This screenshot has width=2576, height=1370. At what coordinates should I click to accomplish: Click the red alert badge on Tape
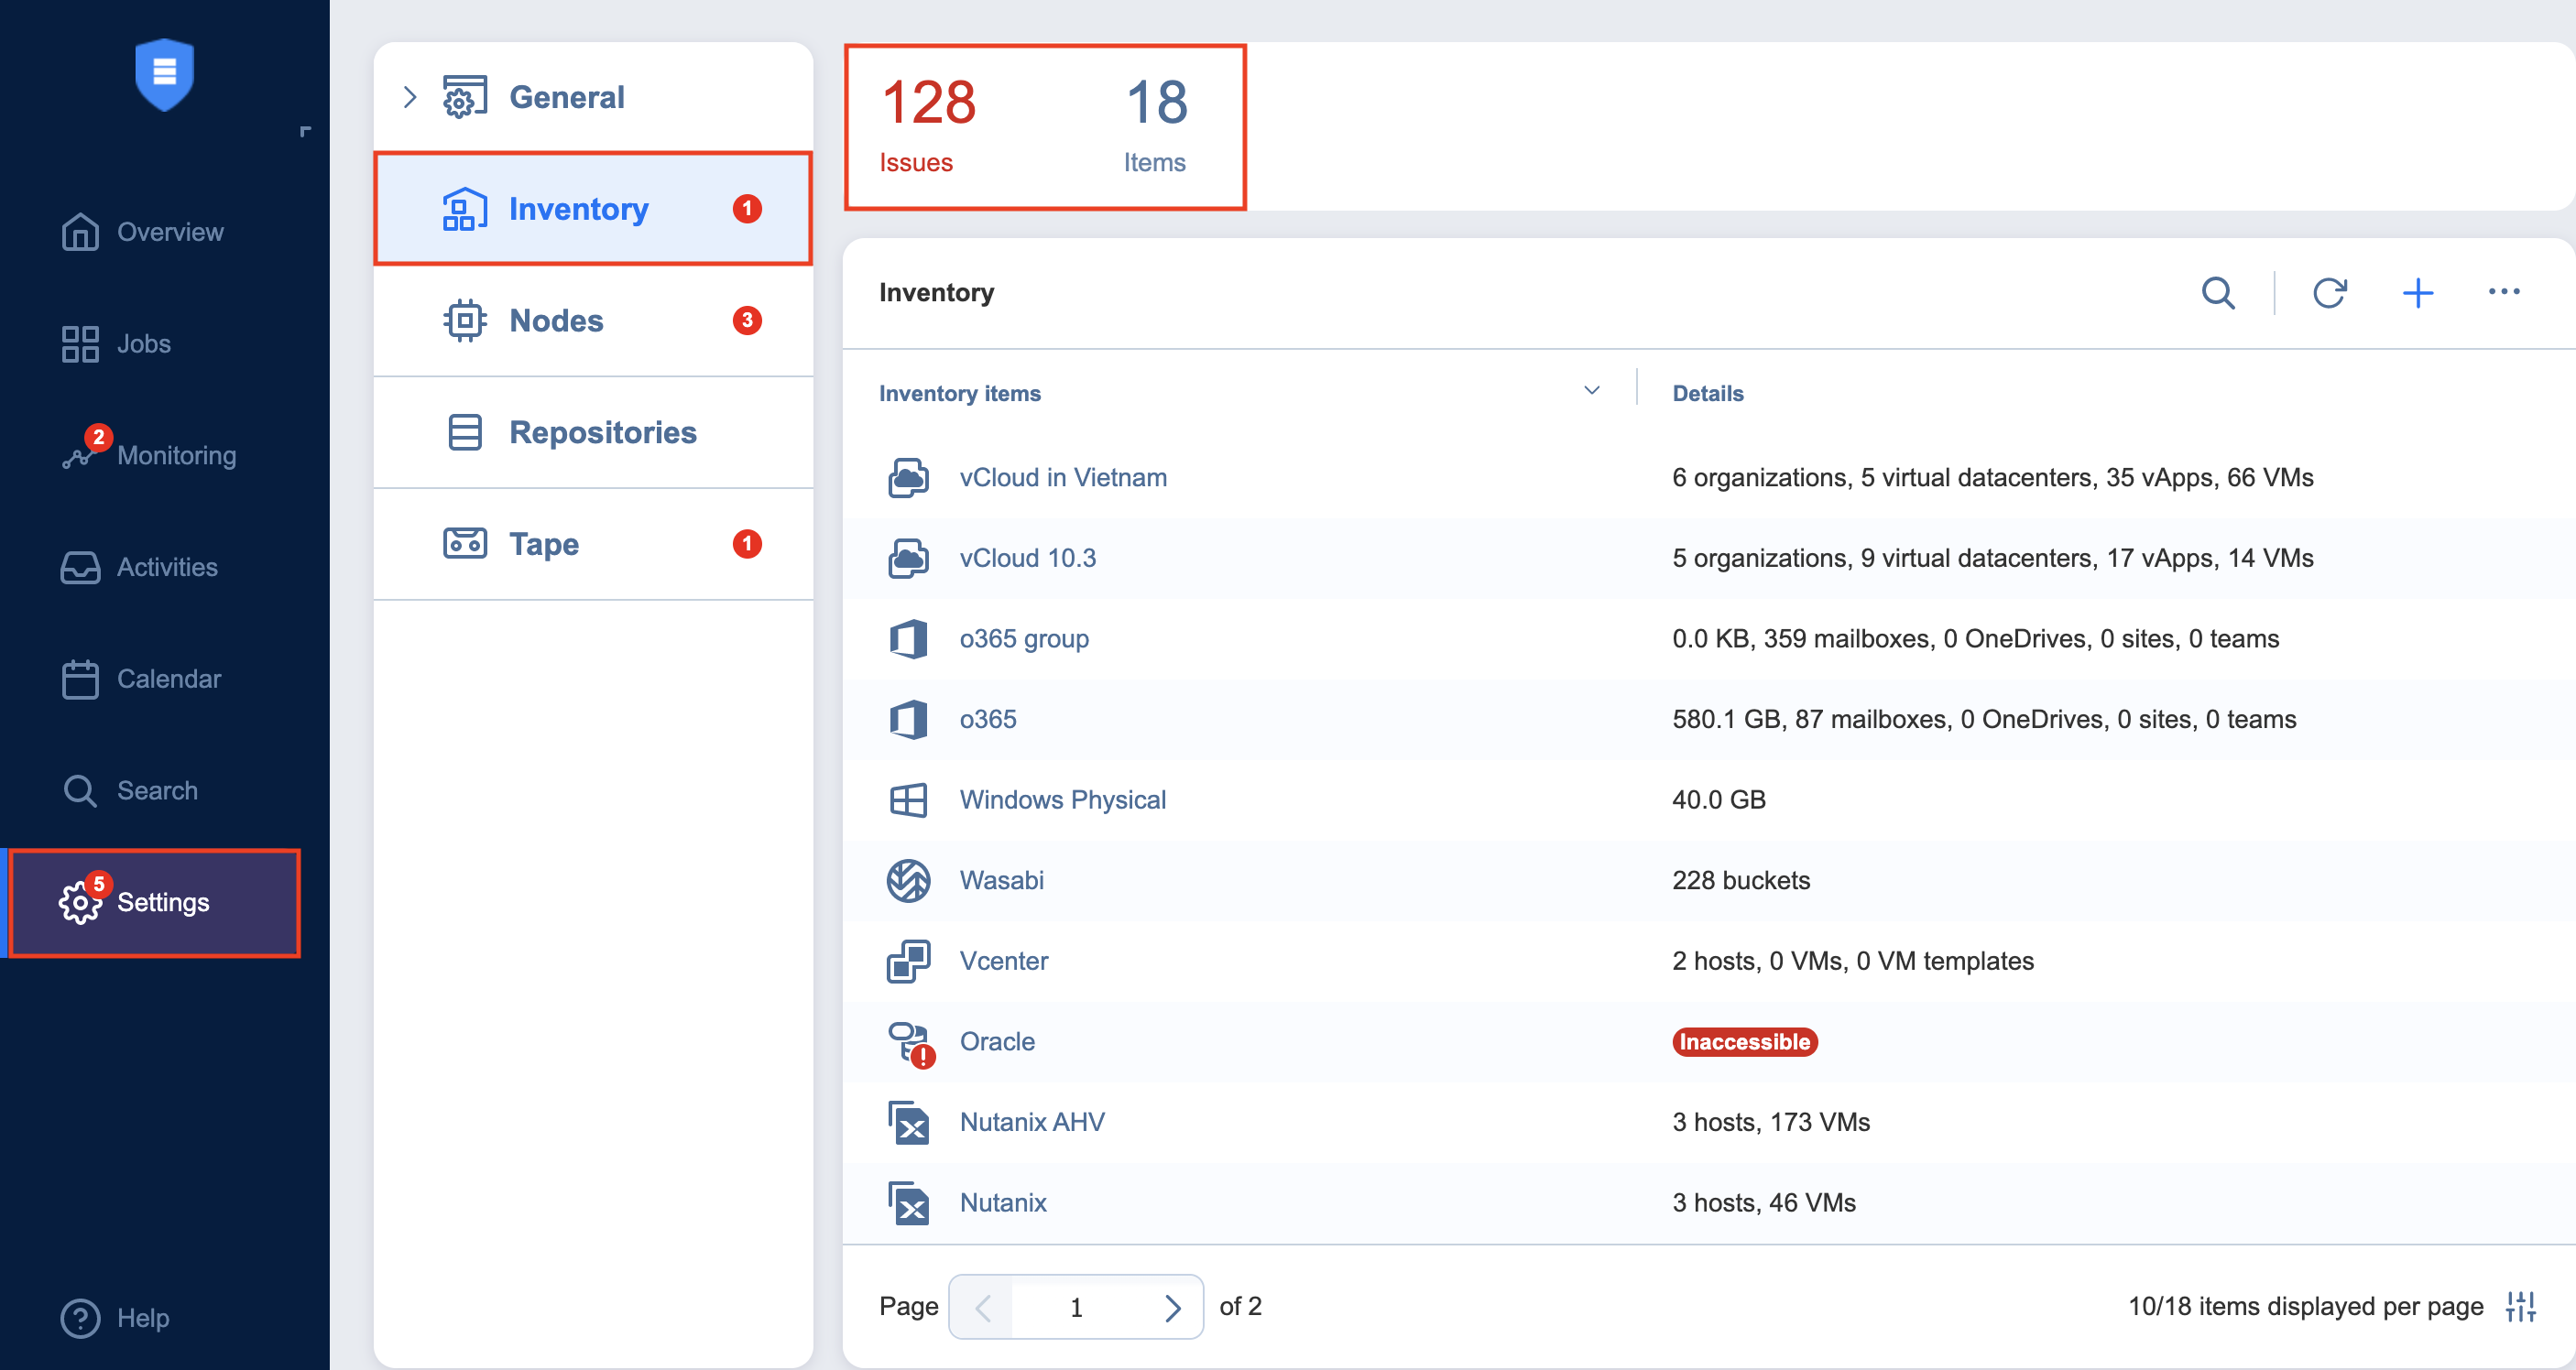click(747, 544)
